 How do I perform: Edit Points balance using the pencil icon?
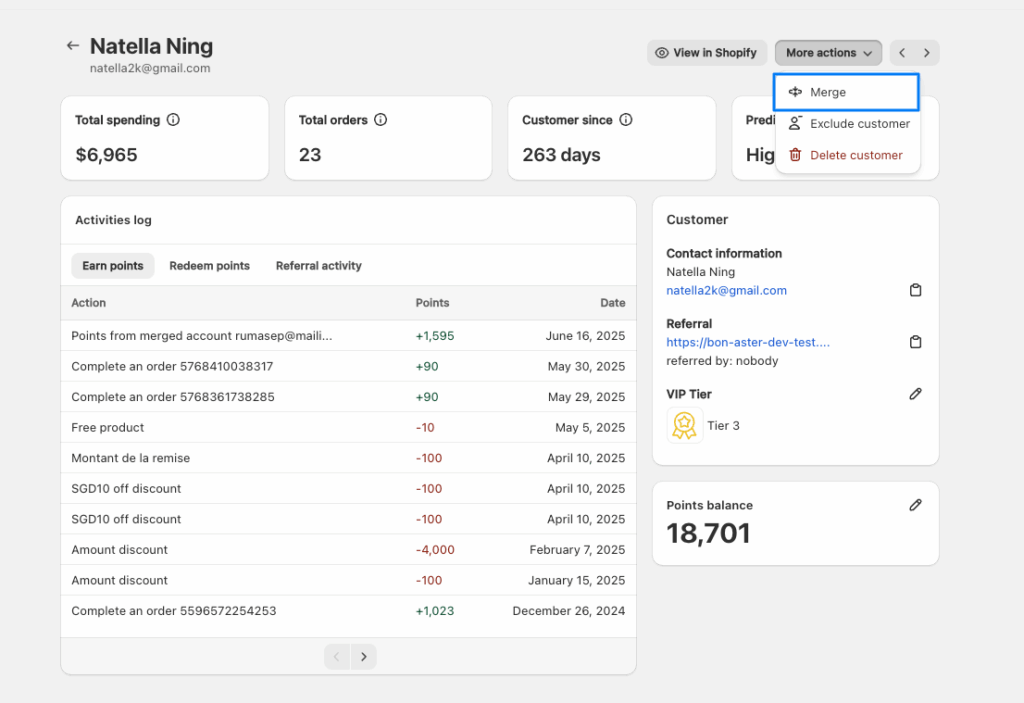tap(915, 505)
